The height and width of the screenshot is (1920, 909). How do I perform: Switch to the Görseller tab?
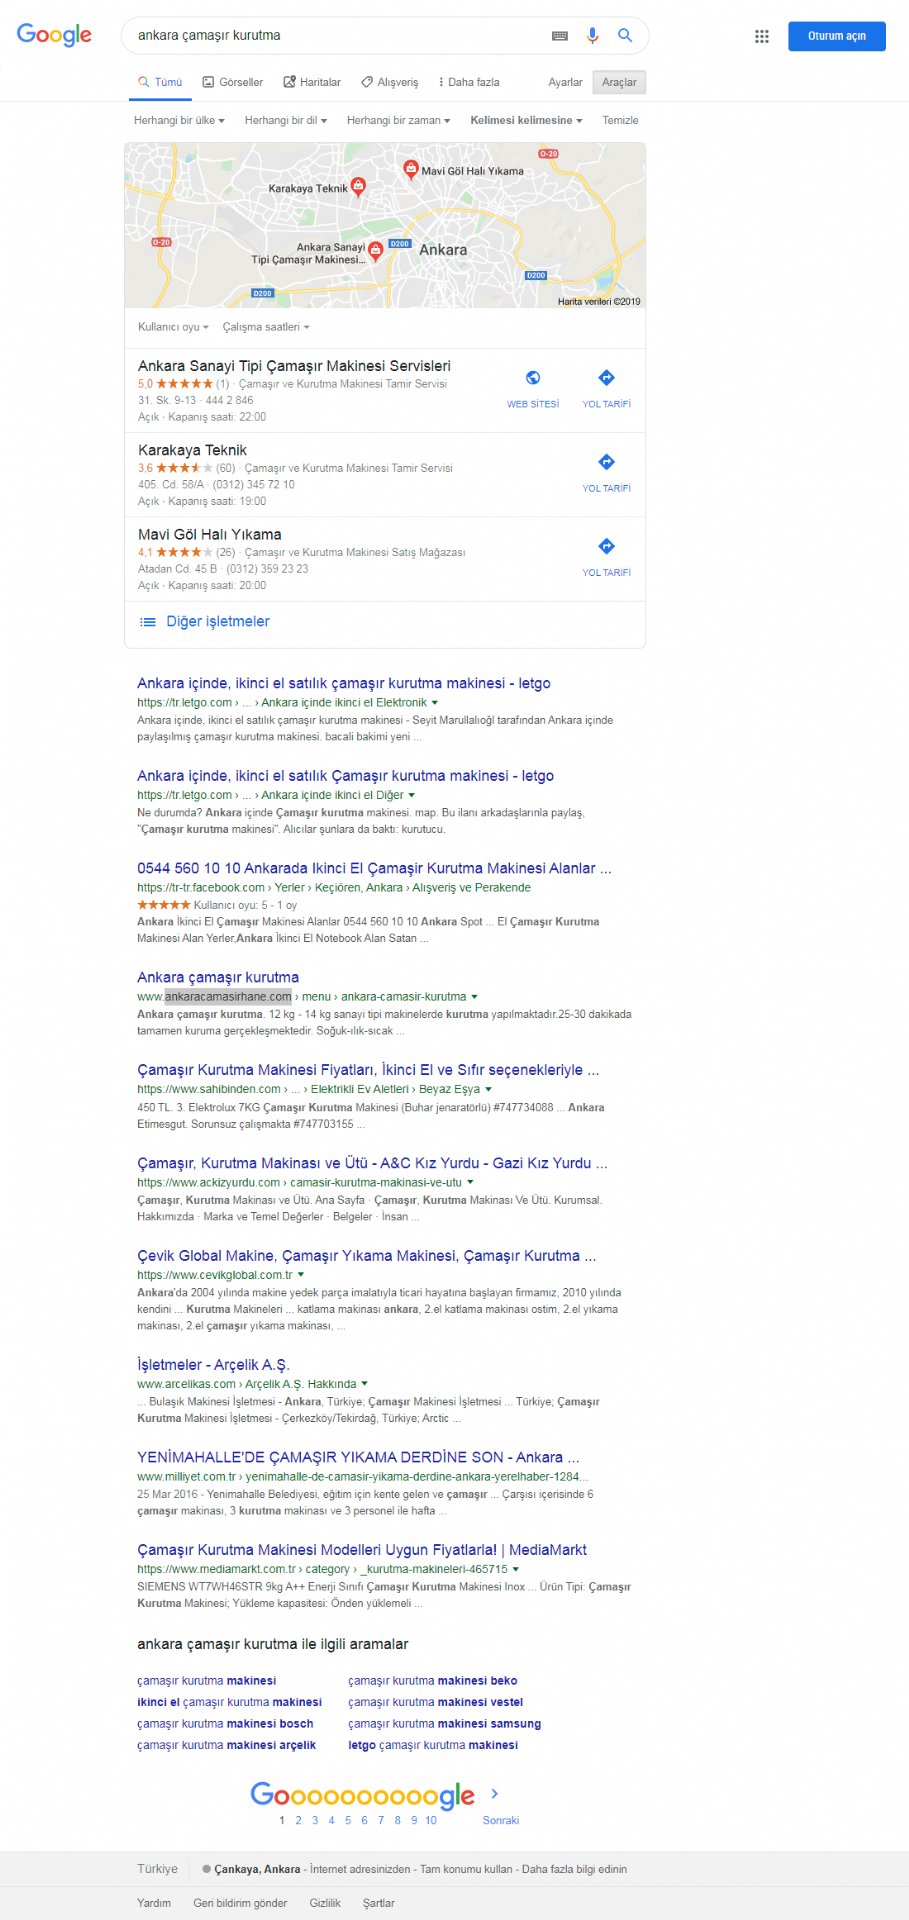(x=232, y=82)
